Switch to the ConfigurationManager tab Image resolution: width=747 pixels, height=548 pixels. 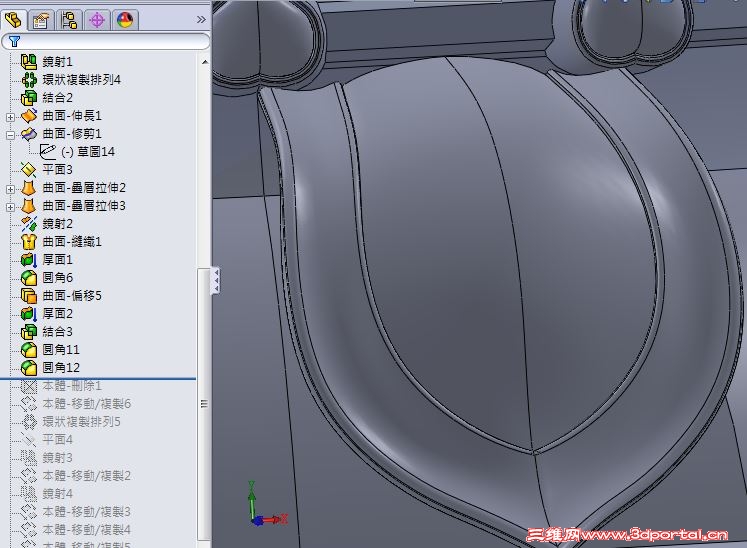click(69, 20)
